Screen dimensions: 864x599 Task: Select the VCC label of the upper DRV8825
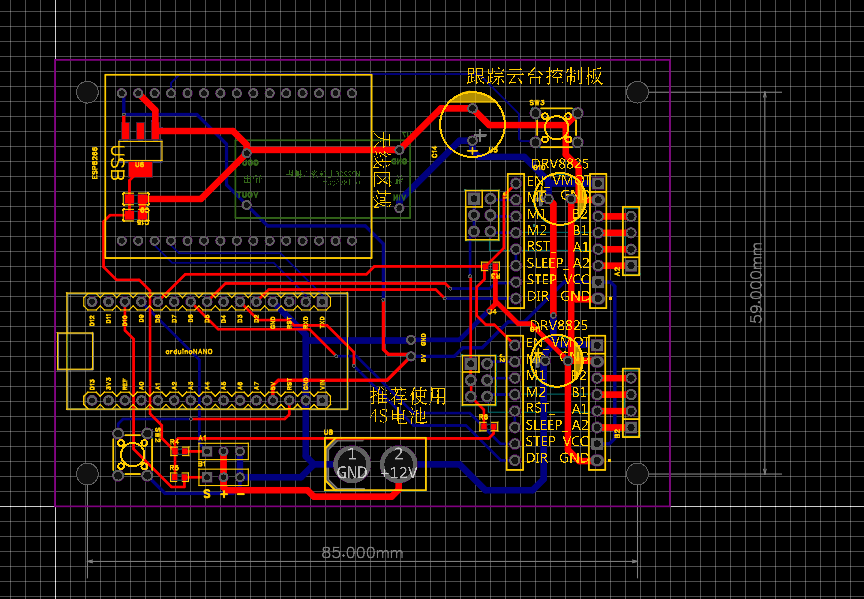(575, 279)
